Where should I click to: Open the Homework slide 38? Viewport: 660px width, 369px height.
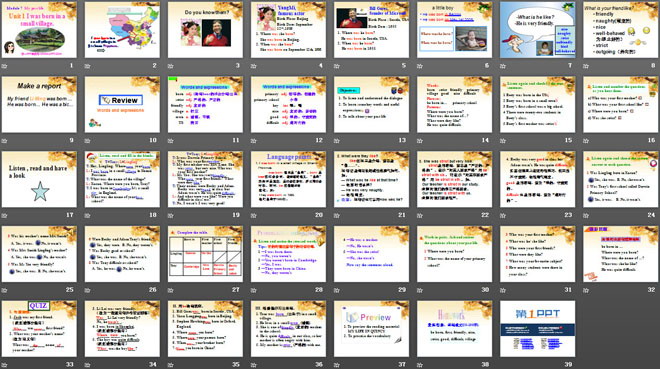[x=455, y=329]
